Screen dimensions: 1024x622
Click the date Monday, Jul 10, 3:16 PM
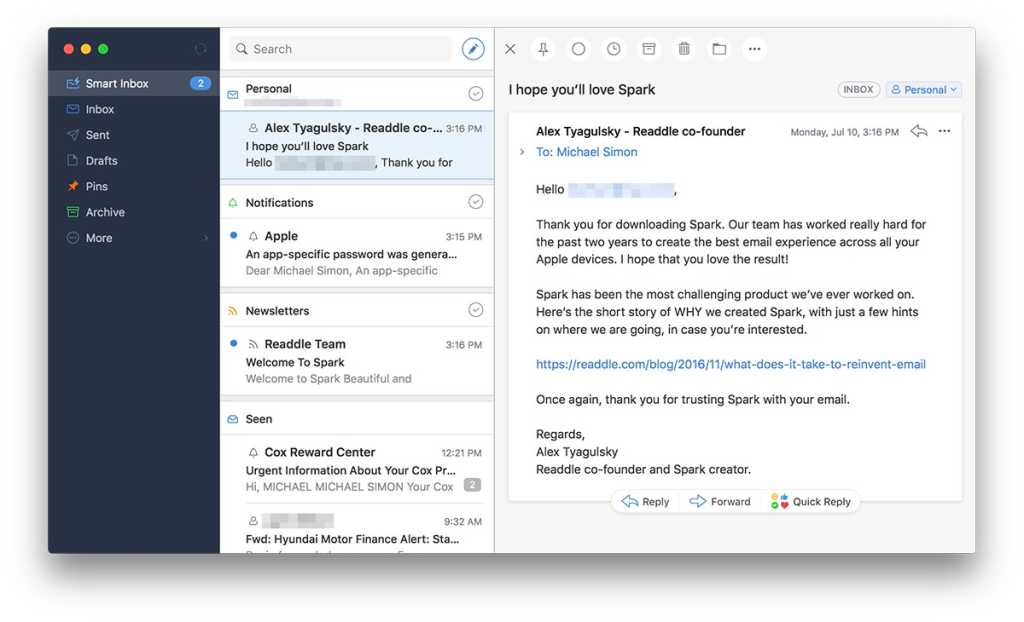click(x=844, y=132)
